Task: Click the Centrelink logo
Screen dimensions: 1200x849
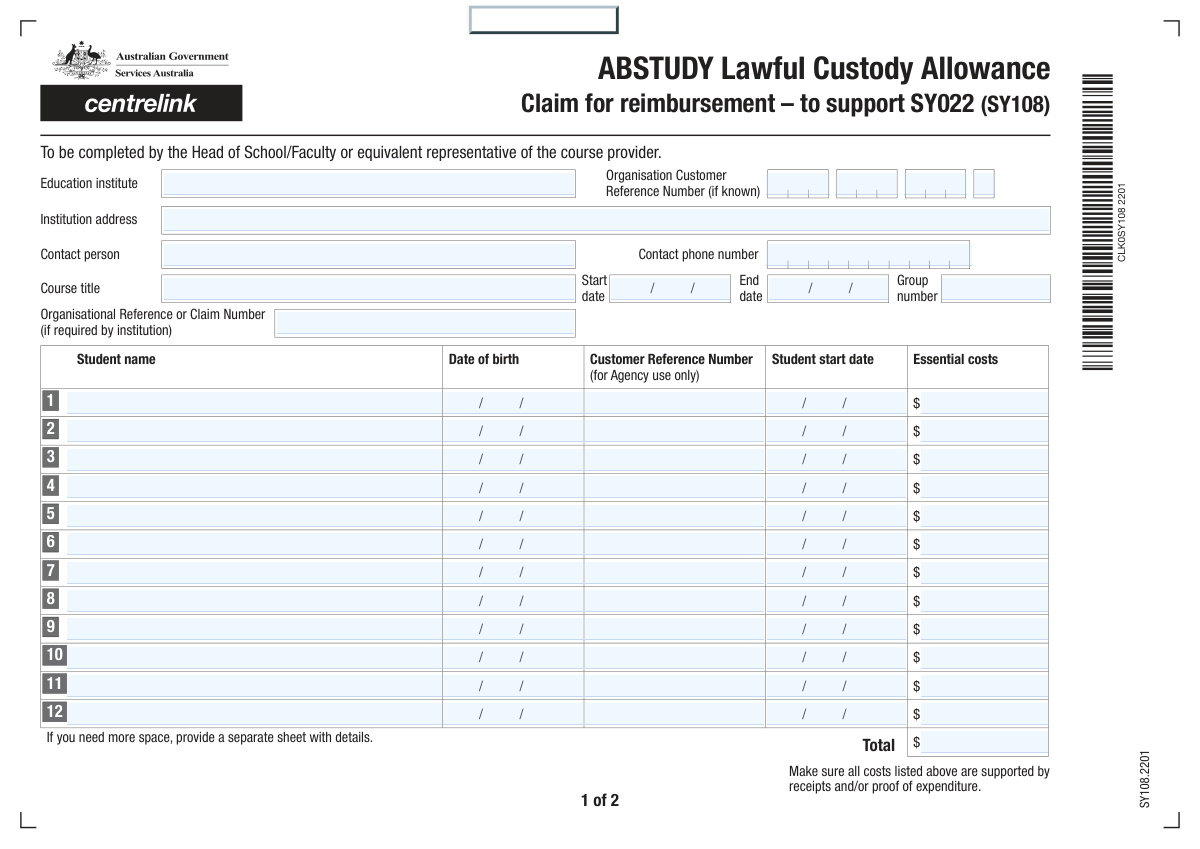Action: (141, 103)
